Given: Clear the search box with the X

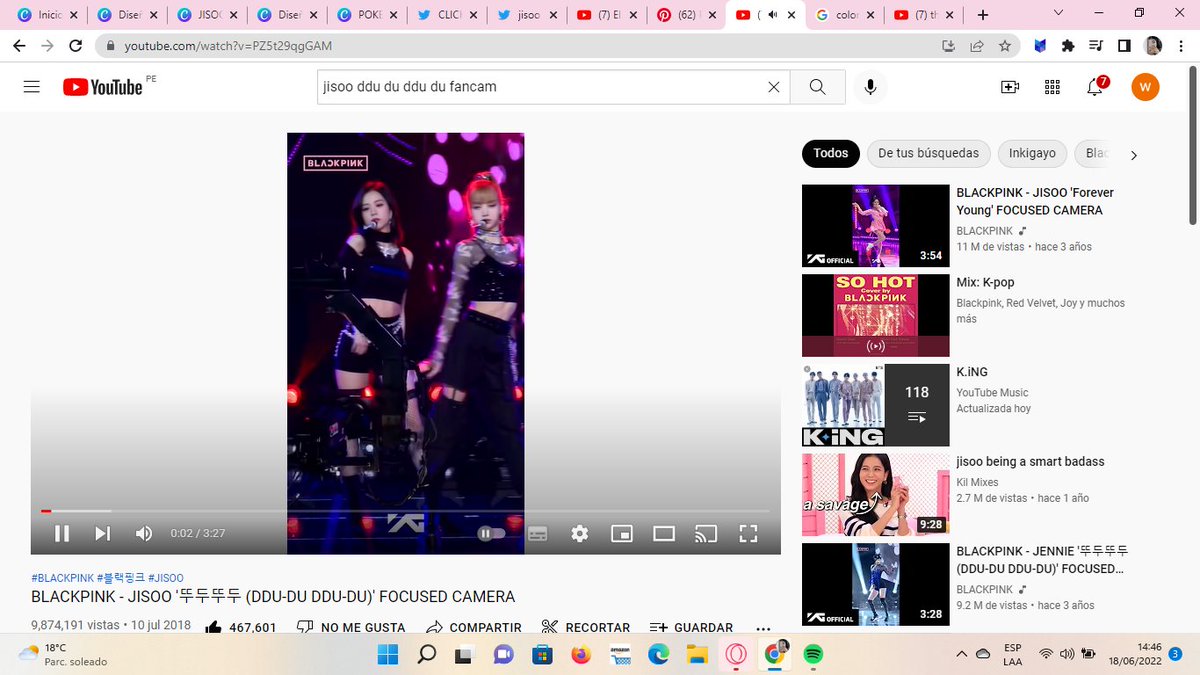Looking at the screenshot, I should pos(774,87).
